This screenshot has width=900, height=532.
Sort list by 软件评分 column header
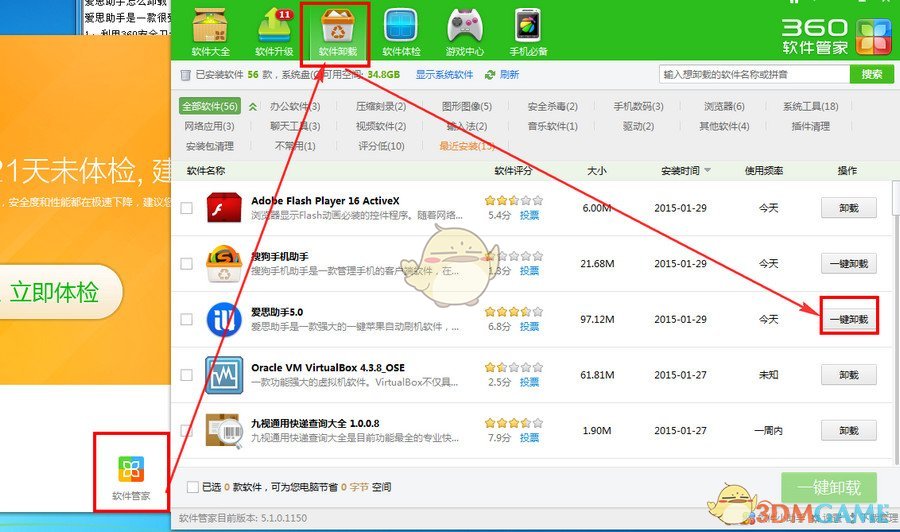(513, 170)
